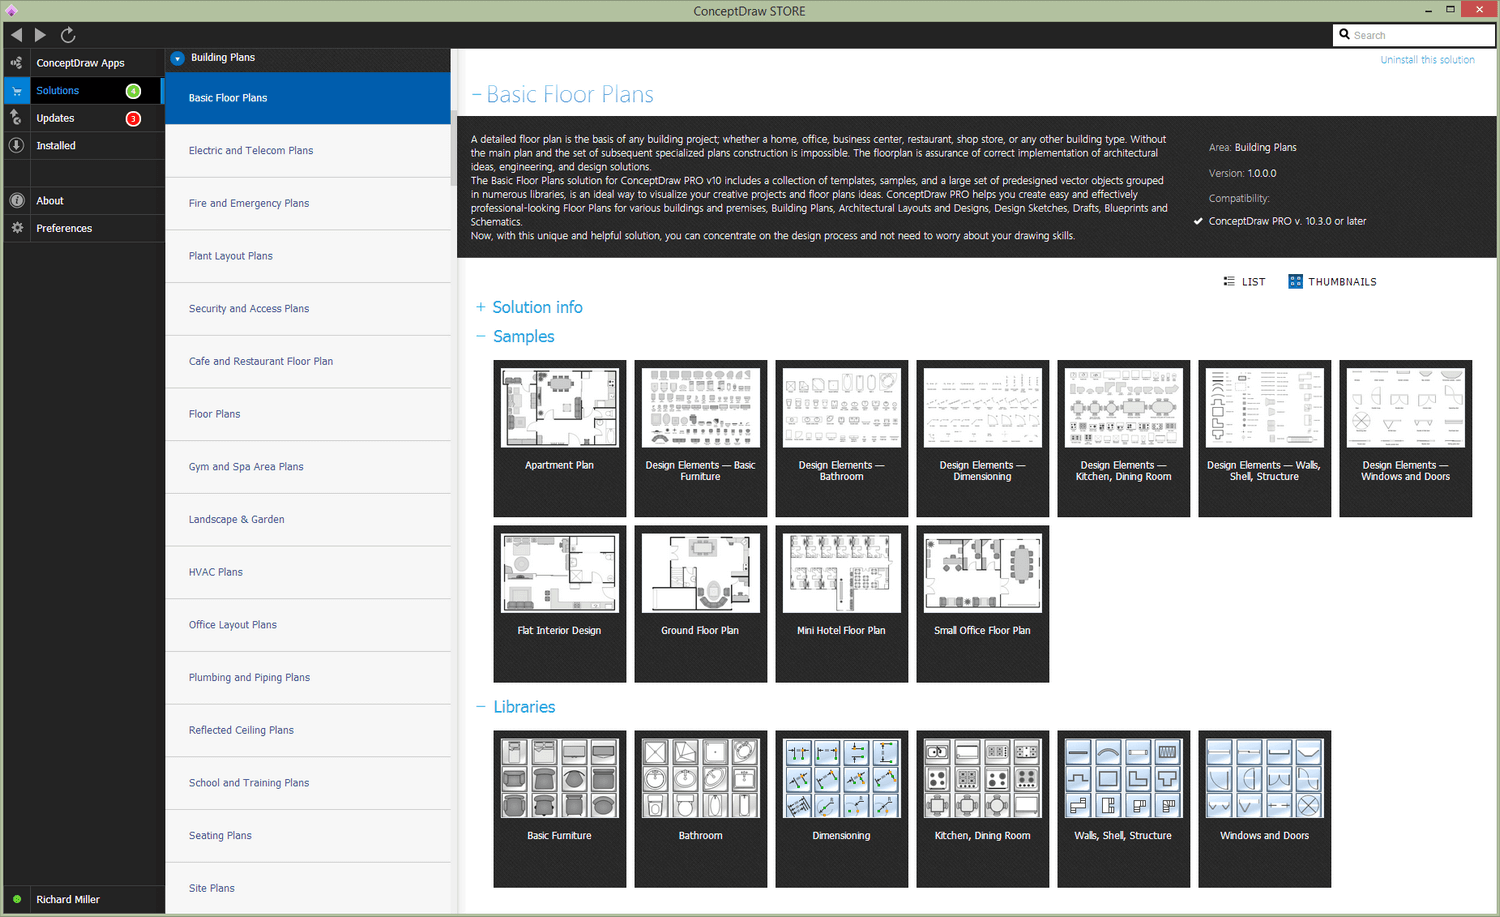Go forward with the right arrow button

coord(40,35)
